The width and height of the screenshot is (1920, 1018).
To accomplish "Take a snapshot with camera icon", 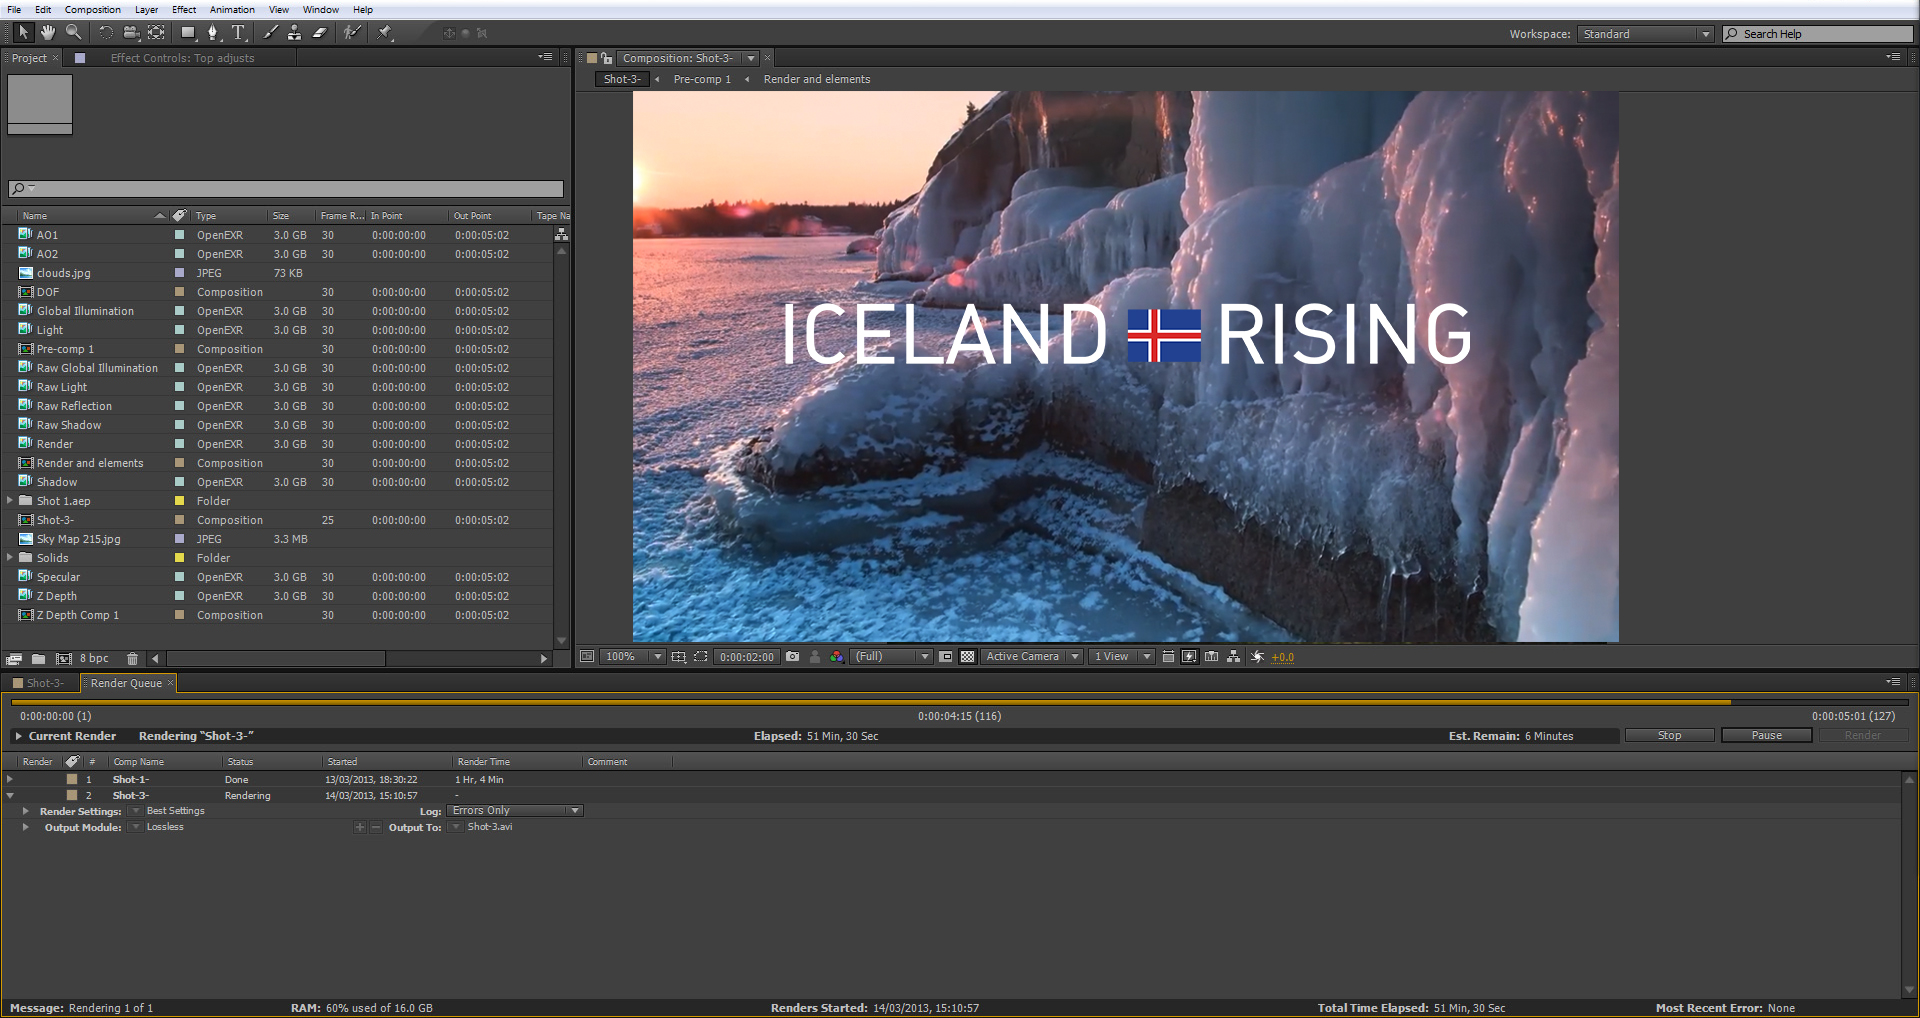I will [793, 657].
